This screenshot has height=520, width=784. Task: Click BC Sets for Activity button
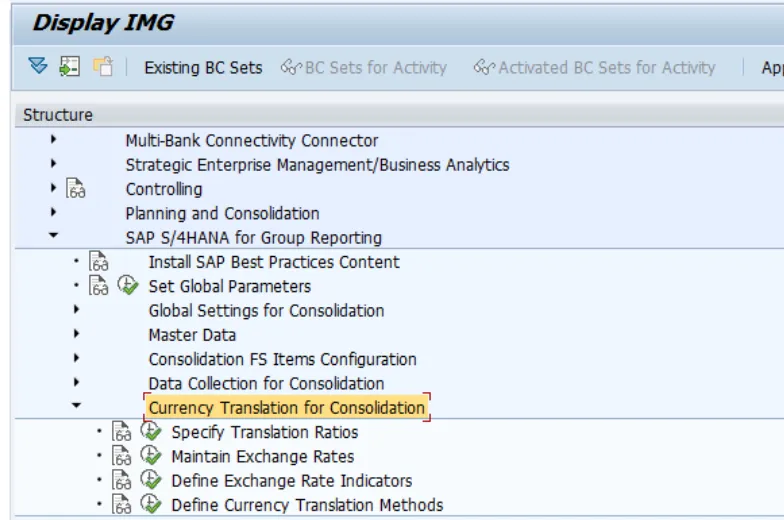click(364, 68)
